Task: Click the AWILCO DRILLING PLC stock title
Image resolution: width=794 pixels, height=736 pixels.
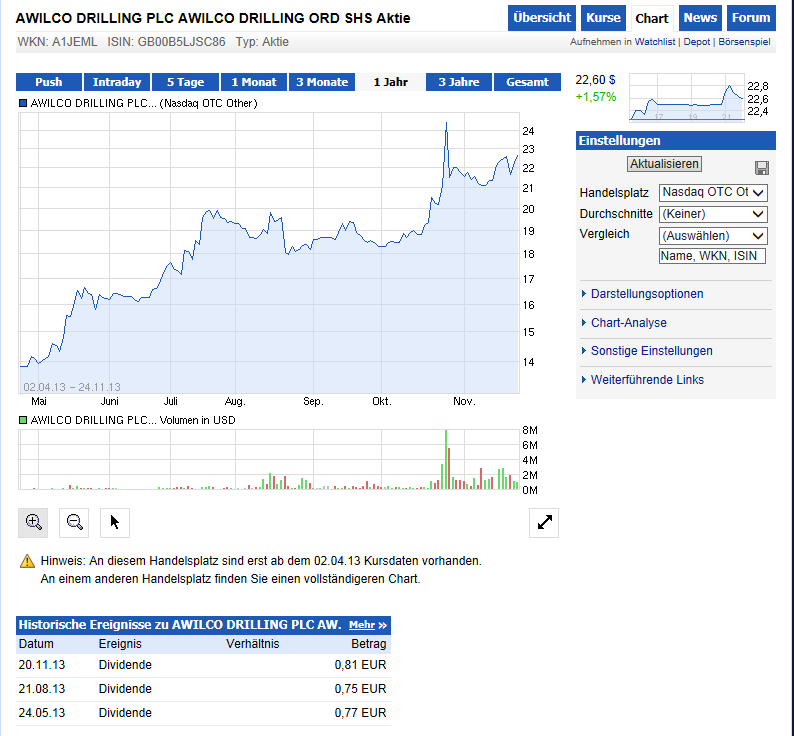Action: pyautogui.click(x=213, y=18)
